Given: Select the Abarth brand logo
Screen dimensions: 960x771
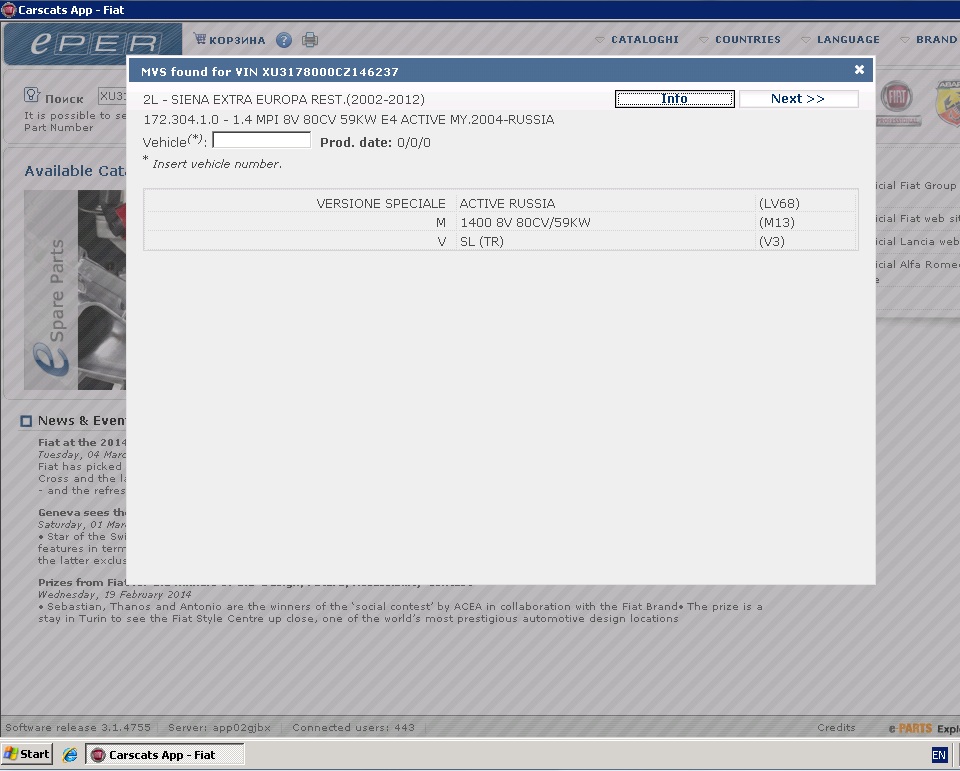Looking at the screenshot, I should point(948,103).
